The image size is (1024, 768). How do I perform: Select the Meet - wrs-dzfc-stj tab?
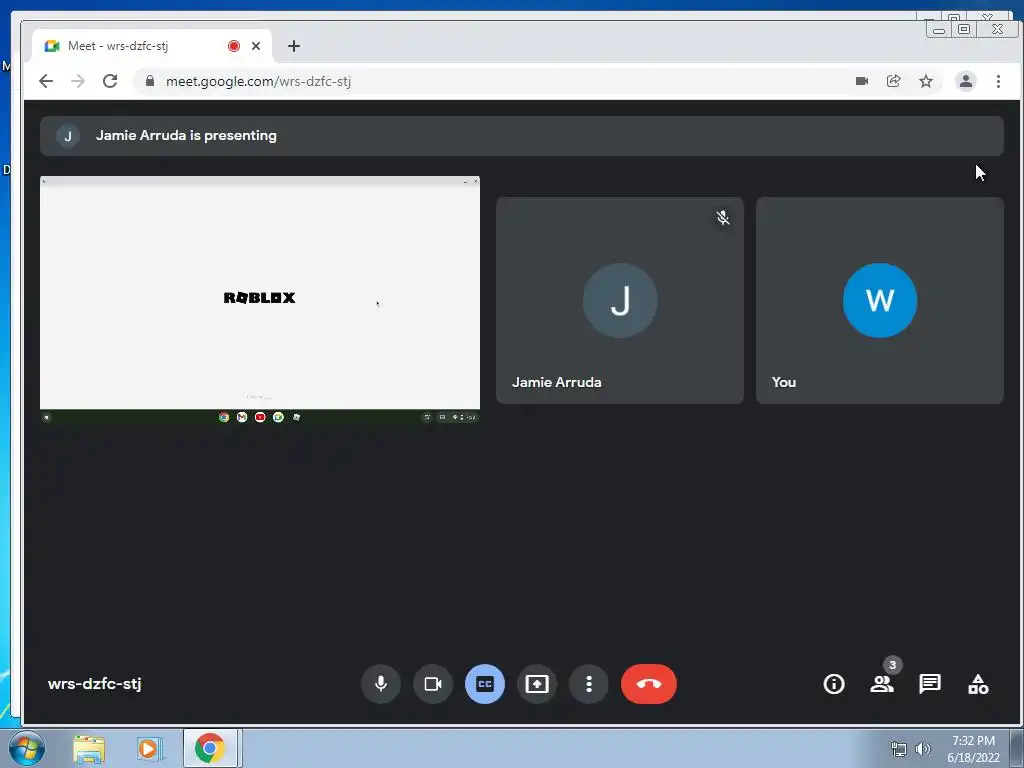click(152, 46)
